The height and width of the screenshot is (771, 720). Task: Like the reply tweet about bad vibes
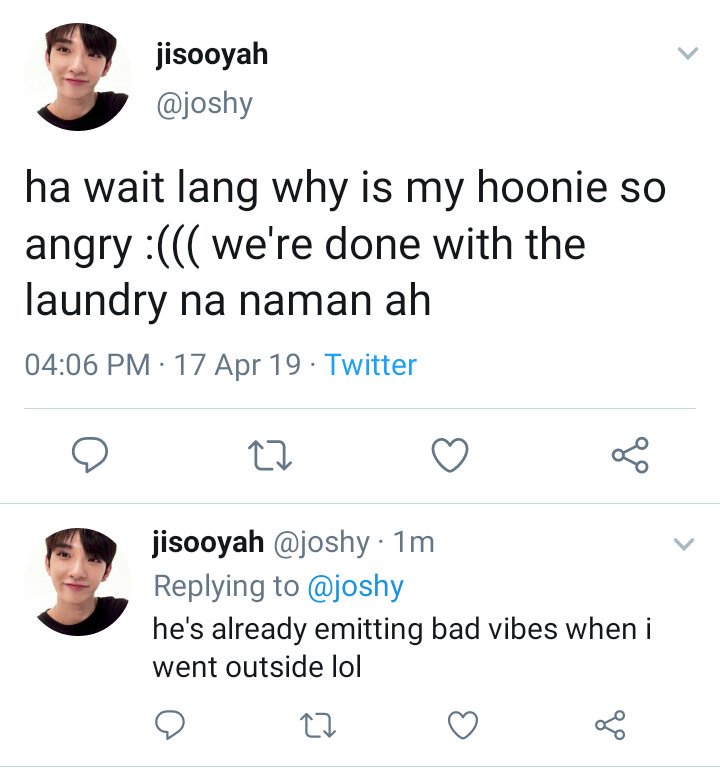click(463, 725)
